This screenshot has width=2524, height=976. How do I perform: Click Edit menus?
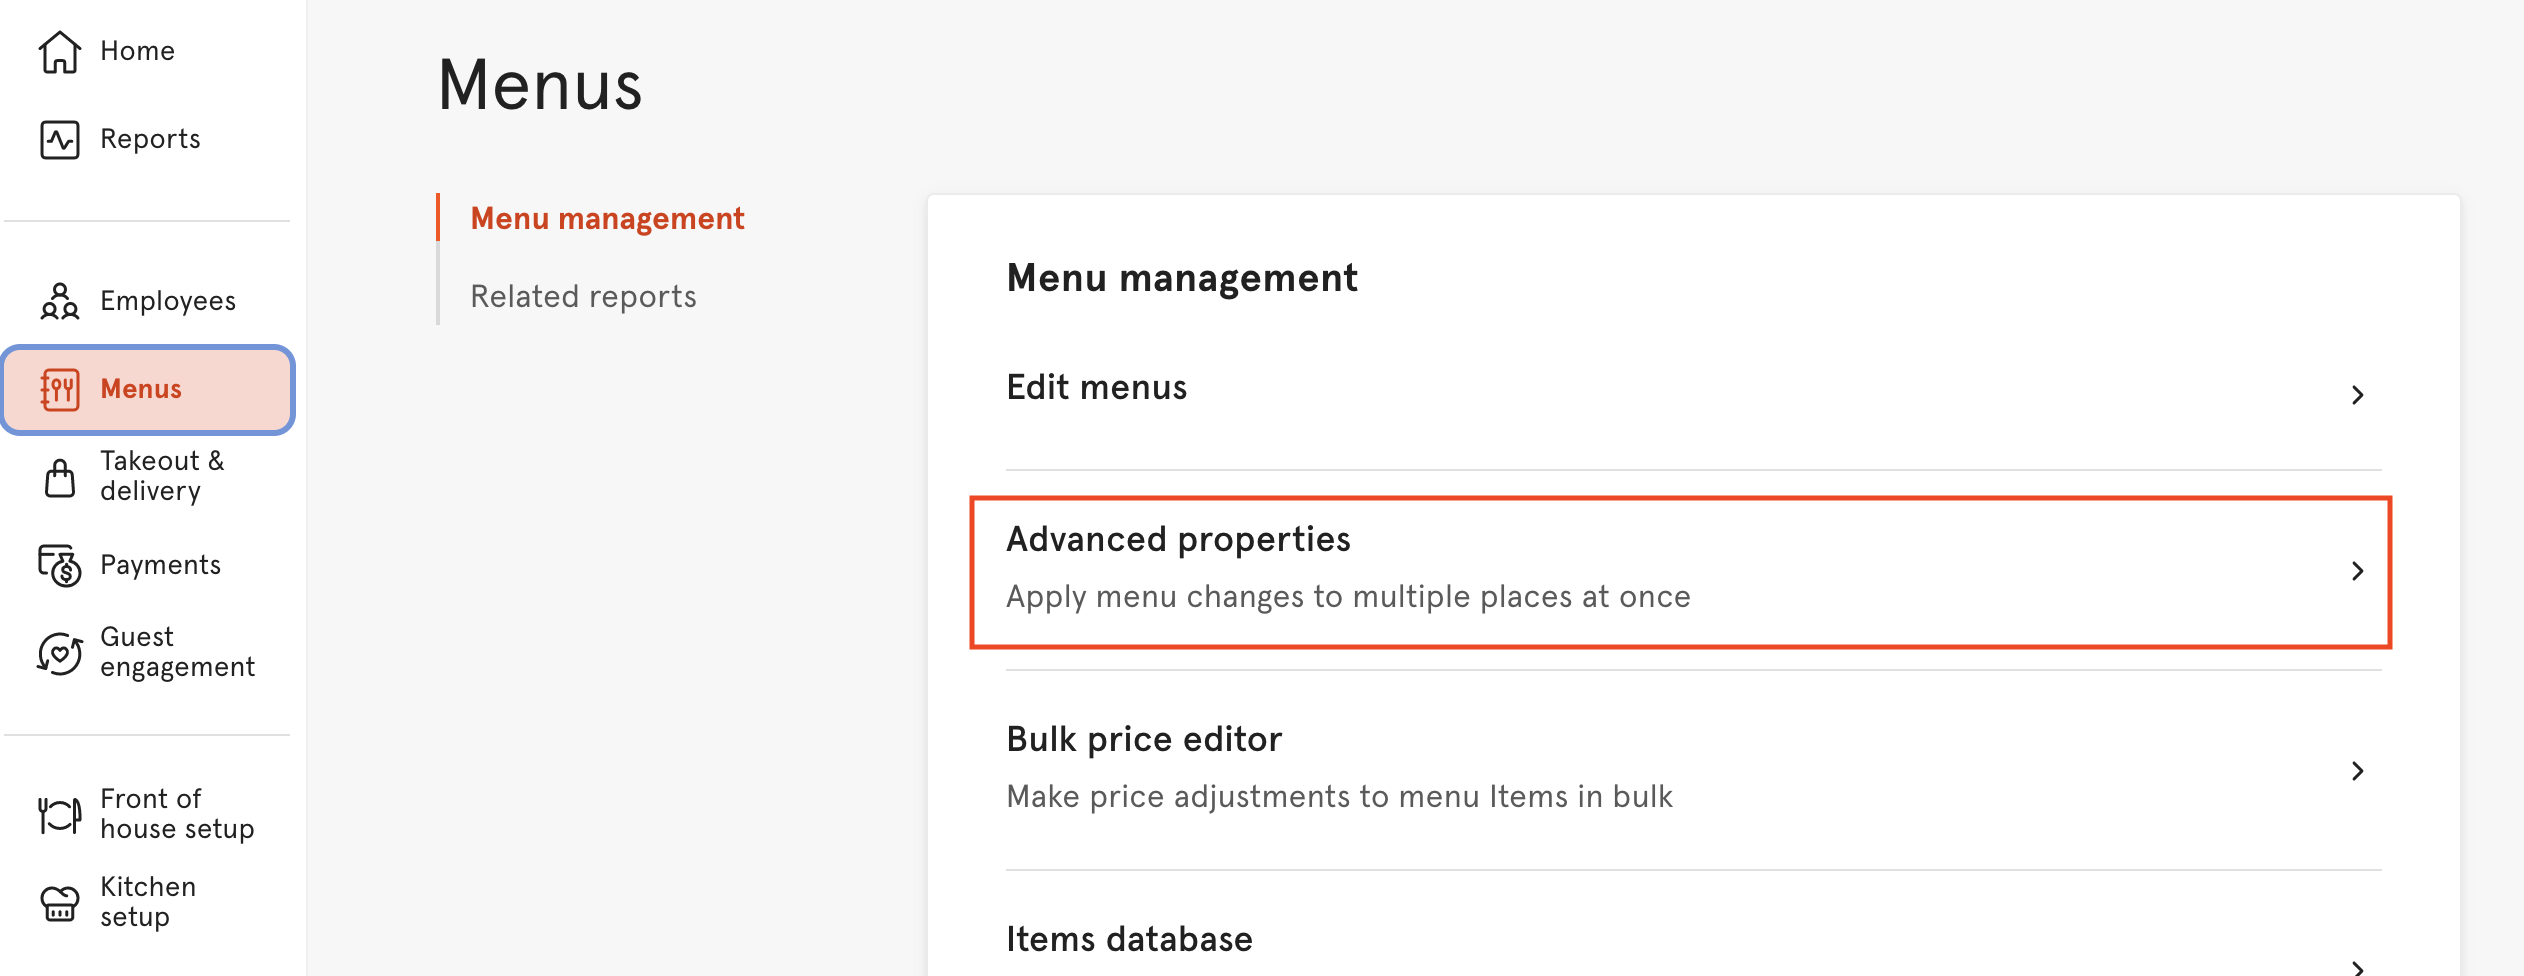click(x=1096, y=387)
